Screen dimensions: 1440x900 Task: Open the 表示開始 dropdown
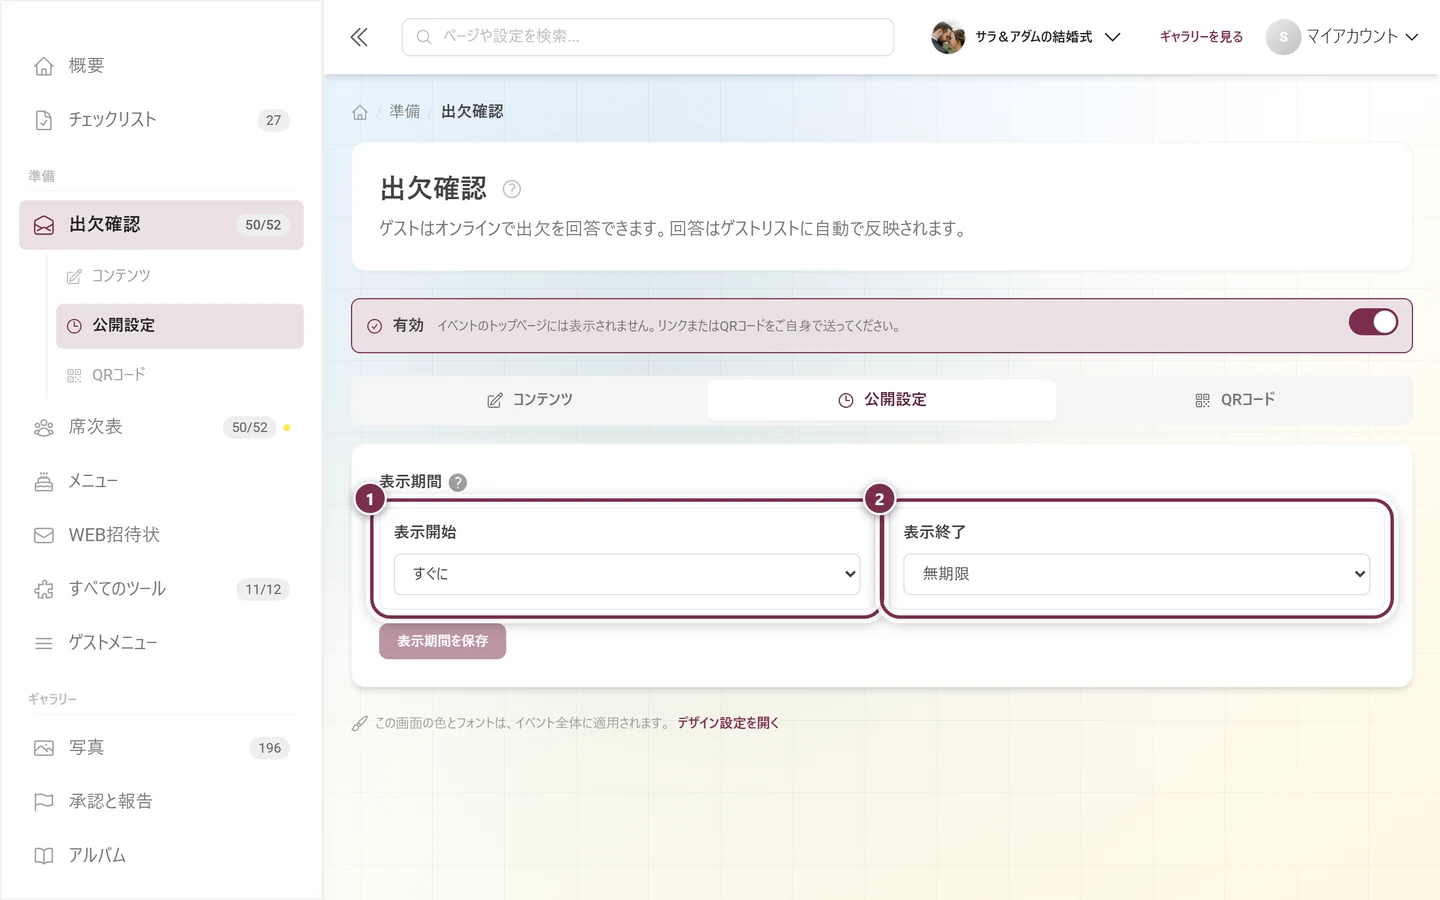click(x=627, y=574)
